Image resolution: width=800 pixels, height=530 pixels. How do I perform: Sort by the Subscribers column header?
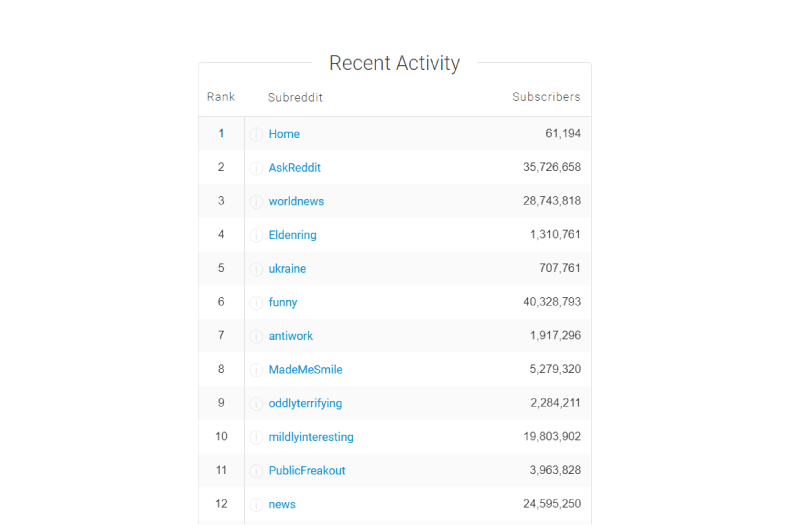pyautogui.click(x=546, y=97)
